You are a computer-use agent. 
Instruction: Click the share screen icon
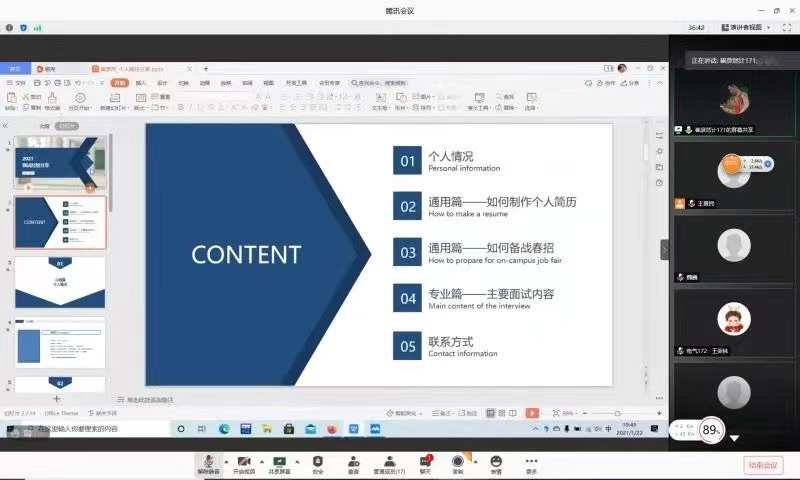tap(281, 462)
